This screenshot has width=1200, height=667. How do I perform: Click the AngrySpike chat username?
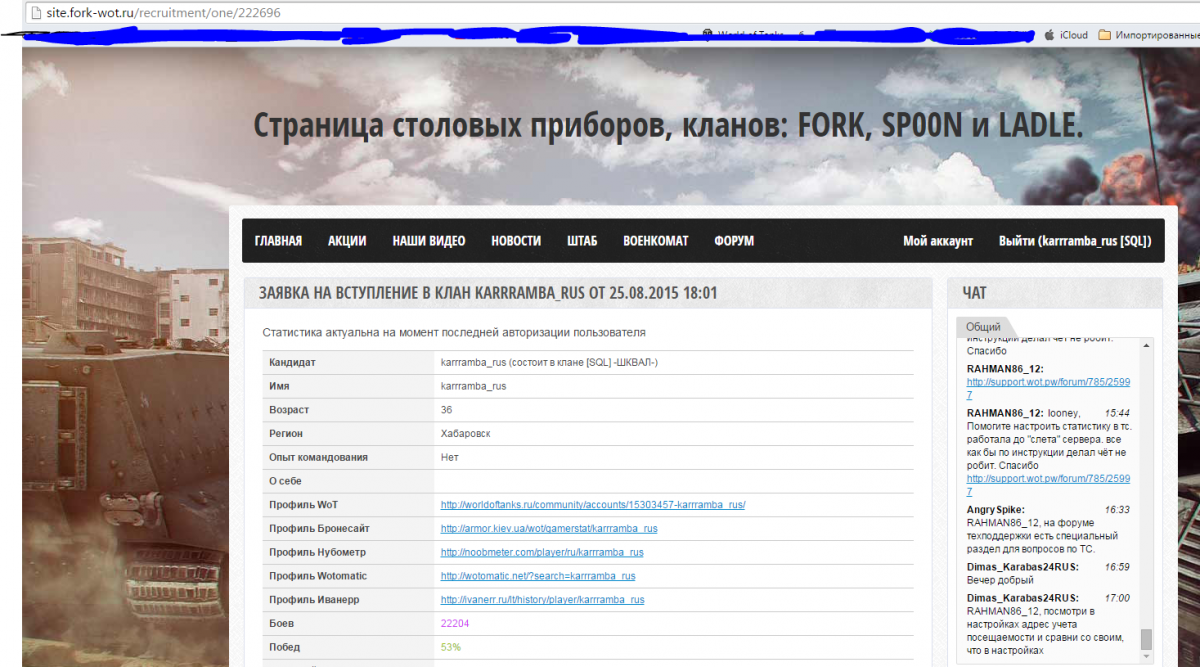click(x=996, y=510)
